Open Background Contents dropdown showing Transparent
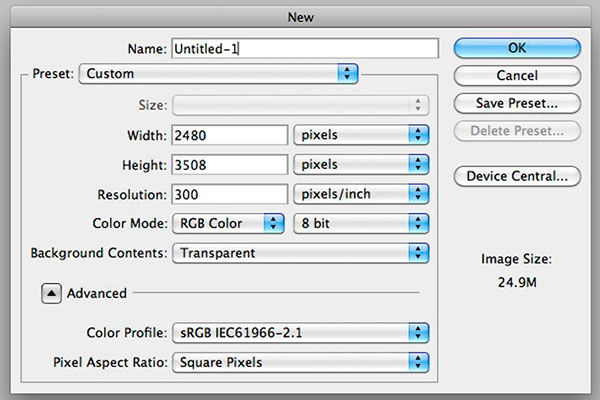The height and width of the screenshot is (400, 600). point(300,253)
